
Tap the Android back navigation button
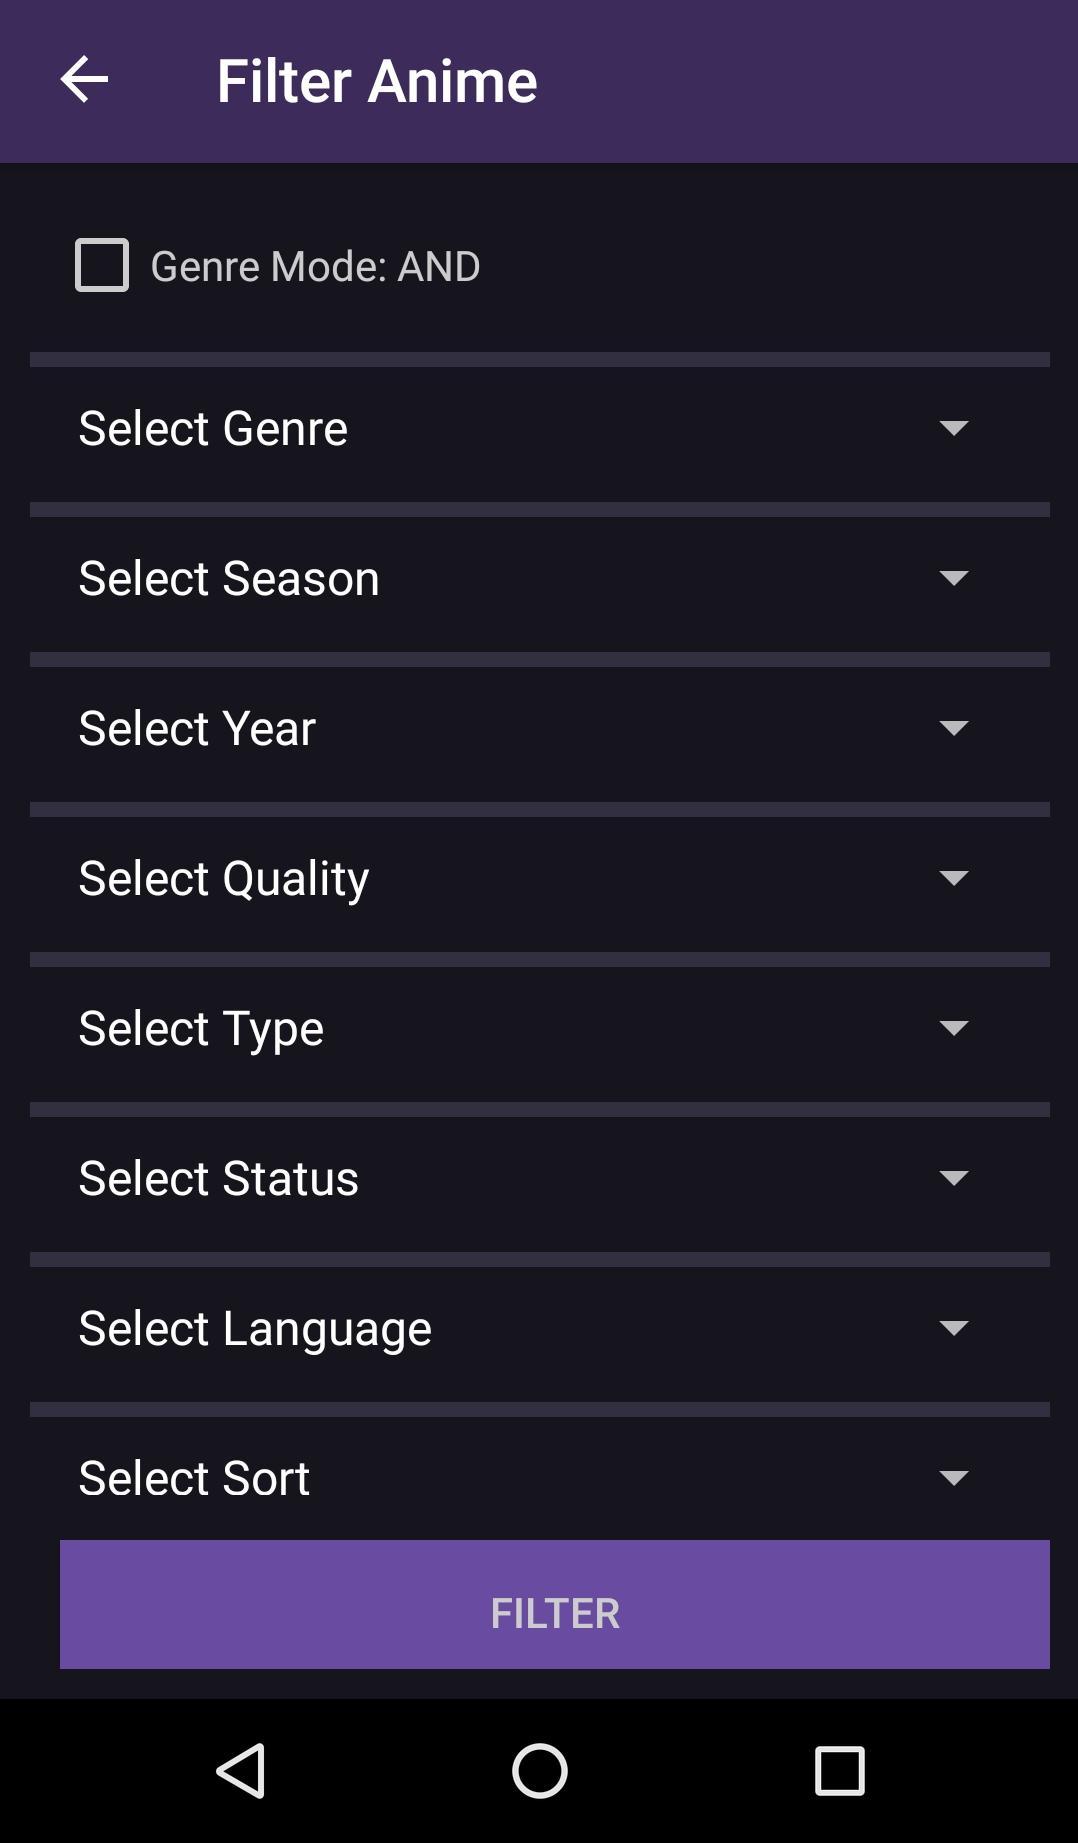point(241,1771)
